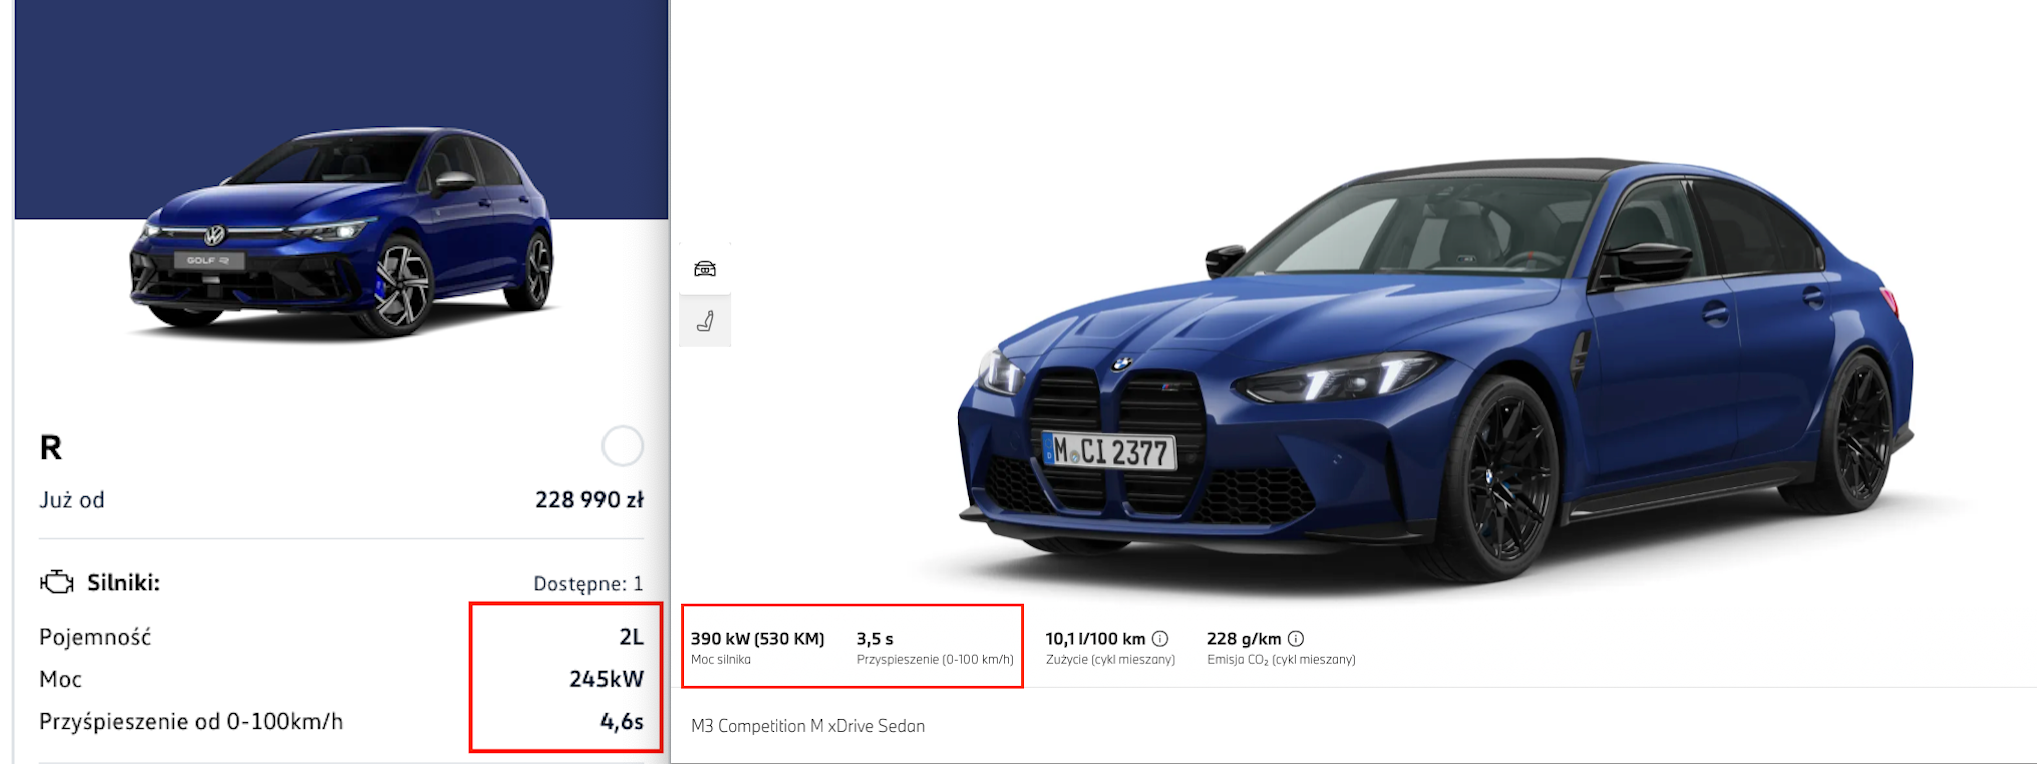Switch to BMW interior seat view icon

click(705, 321)
